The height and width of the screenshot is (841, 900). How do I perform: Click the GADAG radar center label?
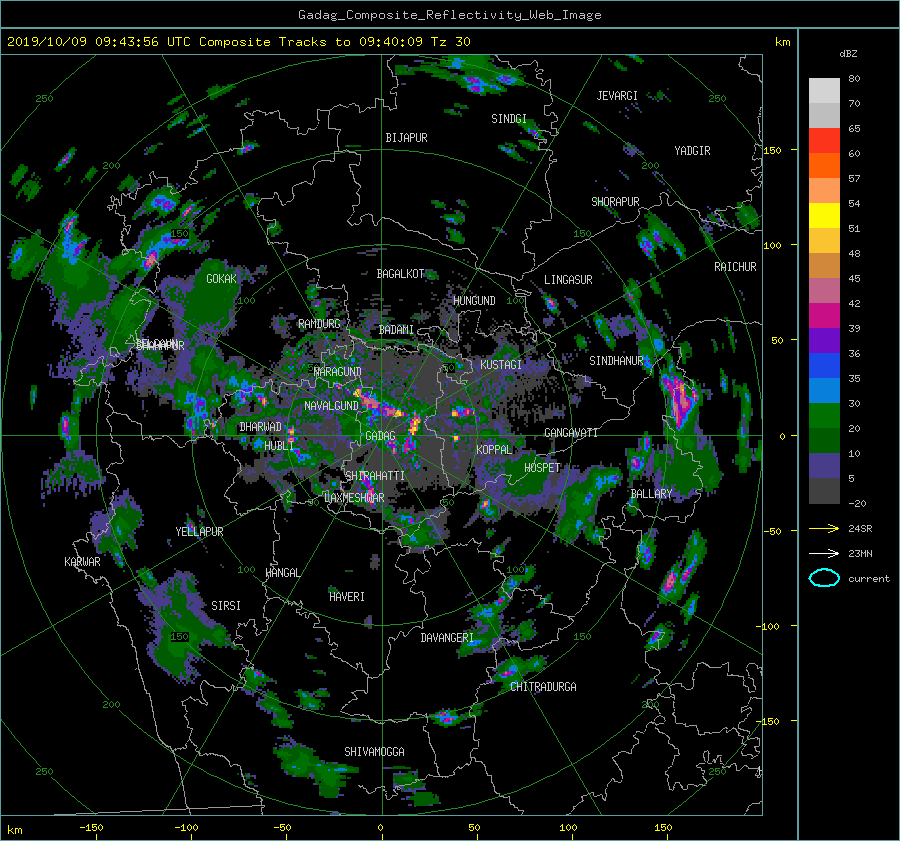[x=381, y=436]
